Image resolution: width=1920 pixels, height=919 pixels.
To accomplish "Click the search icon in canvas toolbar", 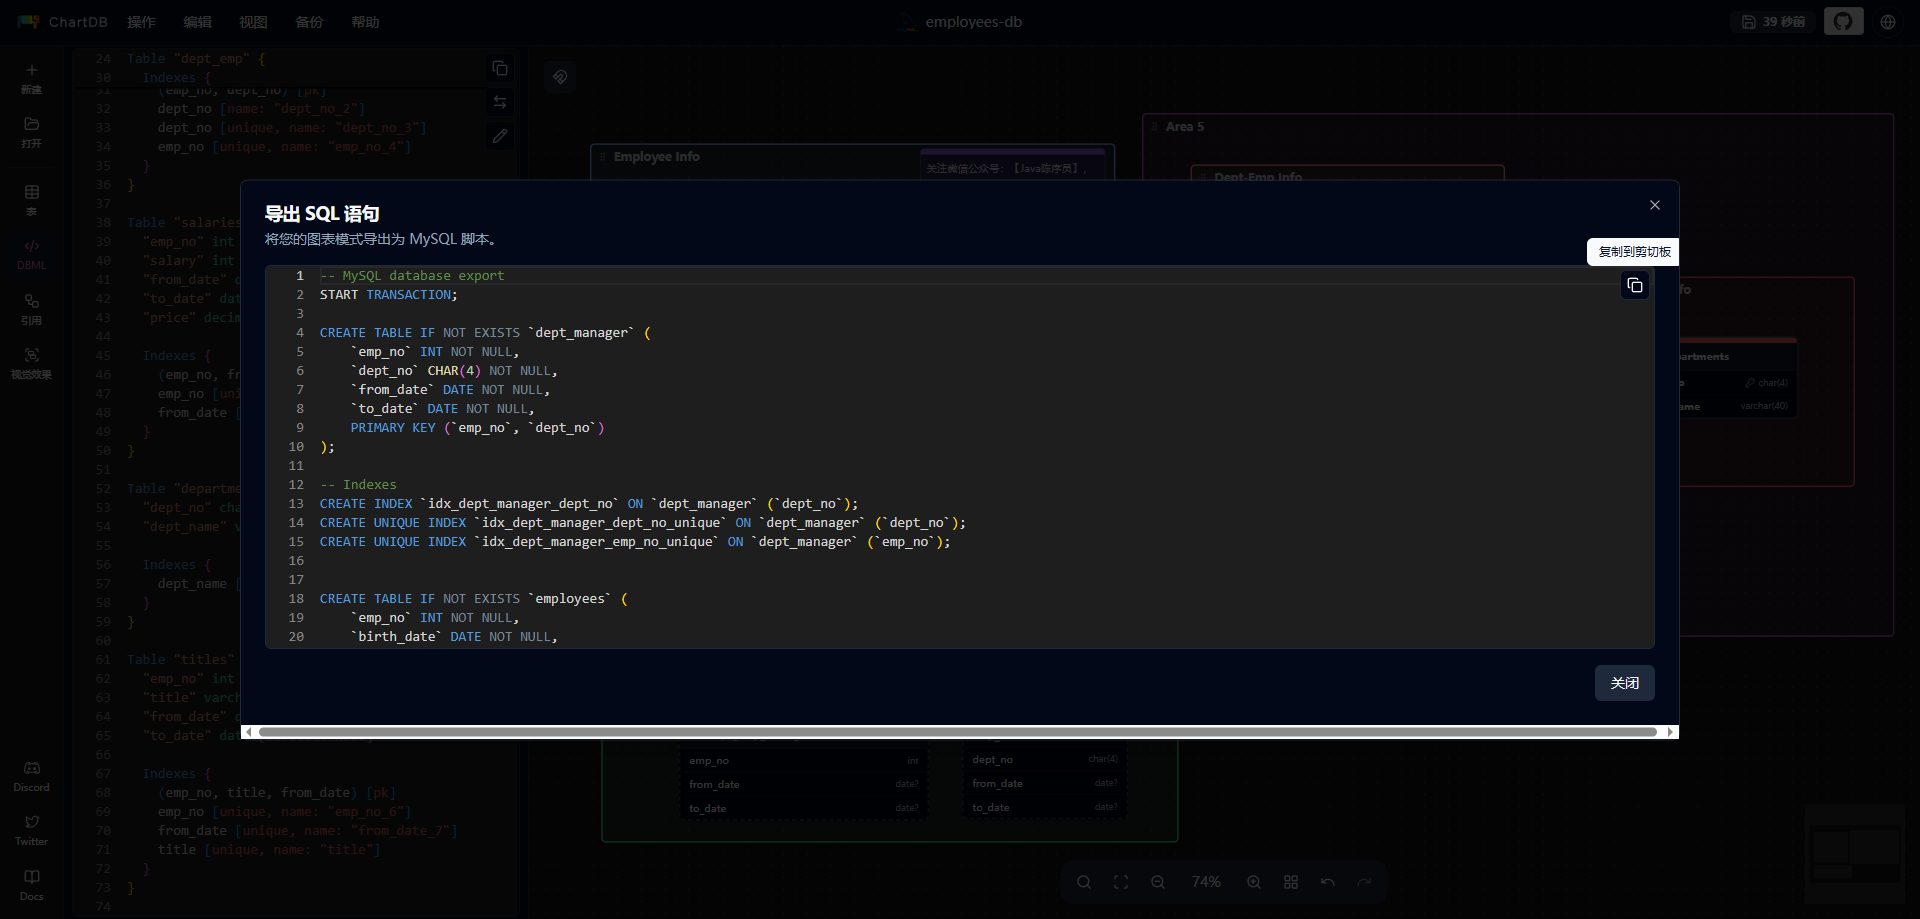I will pos(1084,882).
